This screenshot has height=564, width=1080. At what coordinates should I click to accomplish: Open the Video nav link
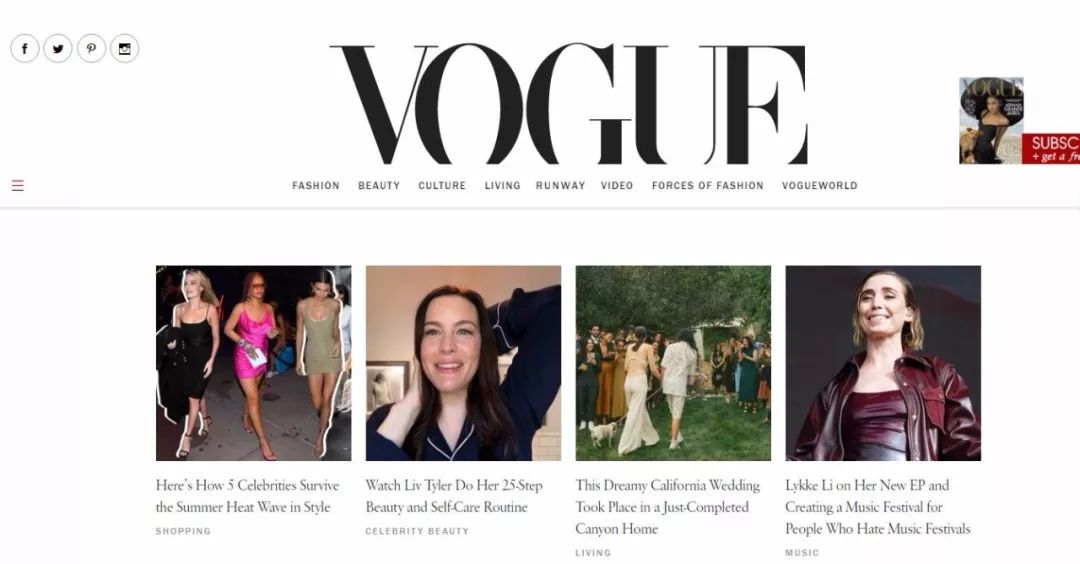point(616,185)
